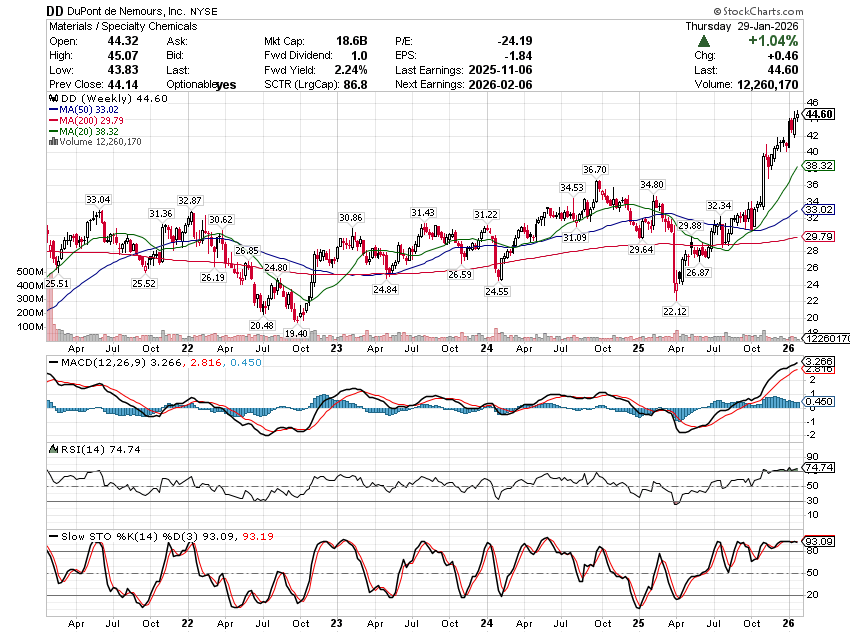The image size is (850, 633).
Task: Click the 74.74 RSI value tag
Action: point(819,467)
